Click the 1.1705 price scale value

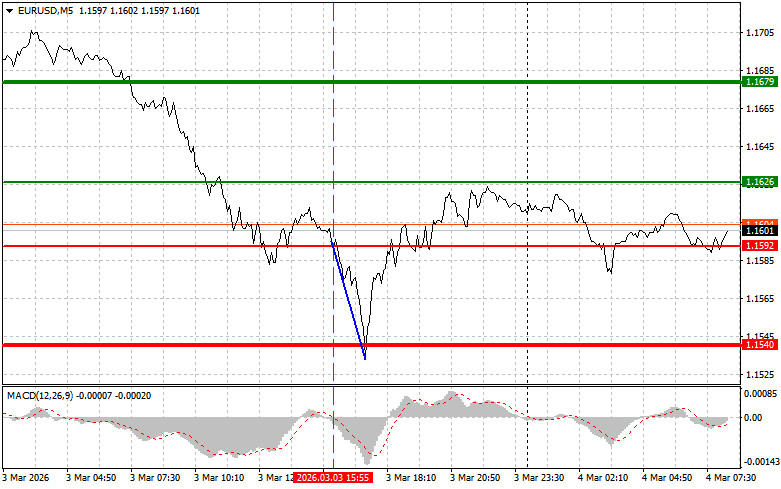pyautogui.click(x=756, y=32)
